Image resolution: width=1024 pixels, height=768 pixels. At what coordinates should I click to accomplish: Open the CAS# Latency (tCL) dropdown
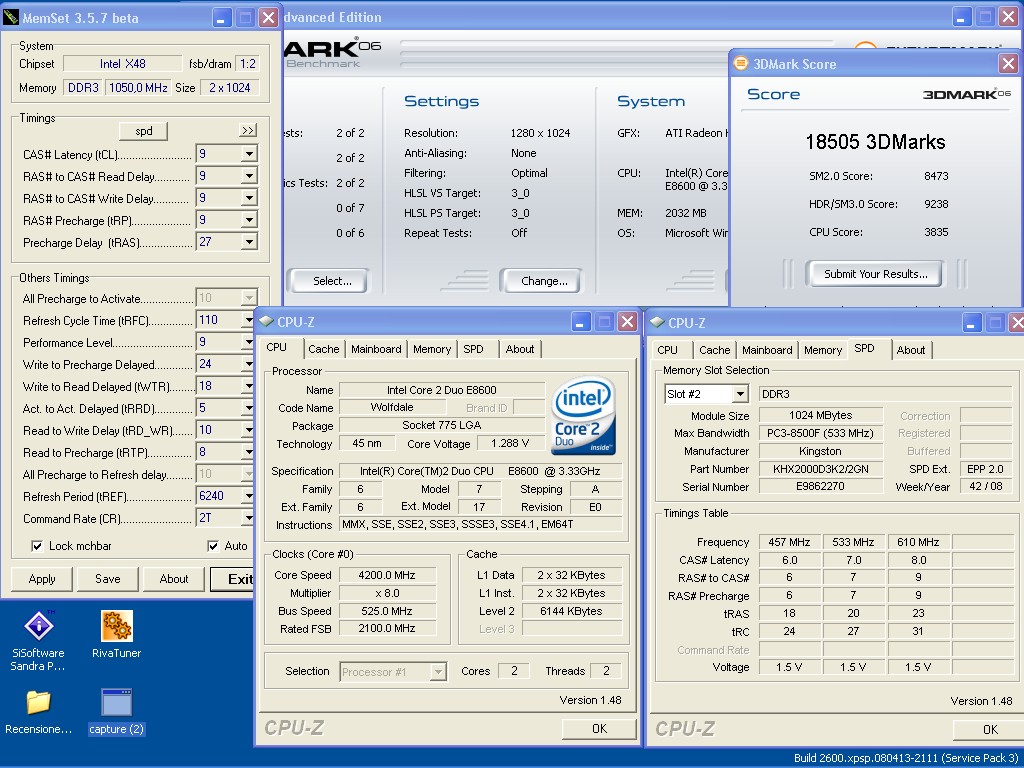[x=249, y=154]
